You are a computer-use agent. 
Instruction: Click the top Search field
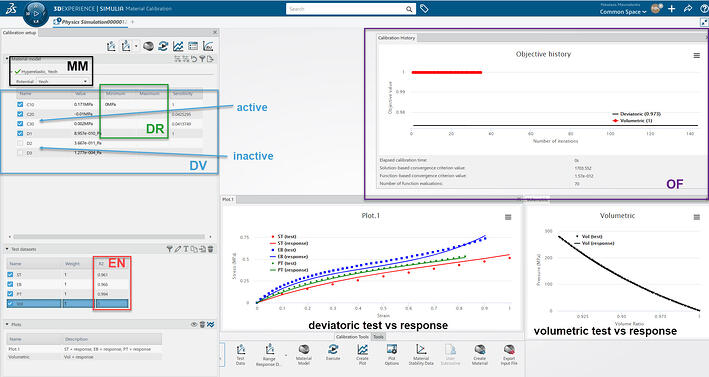[x=346, y=9]
